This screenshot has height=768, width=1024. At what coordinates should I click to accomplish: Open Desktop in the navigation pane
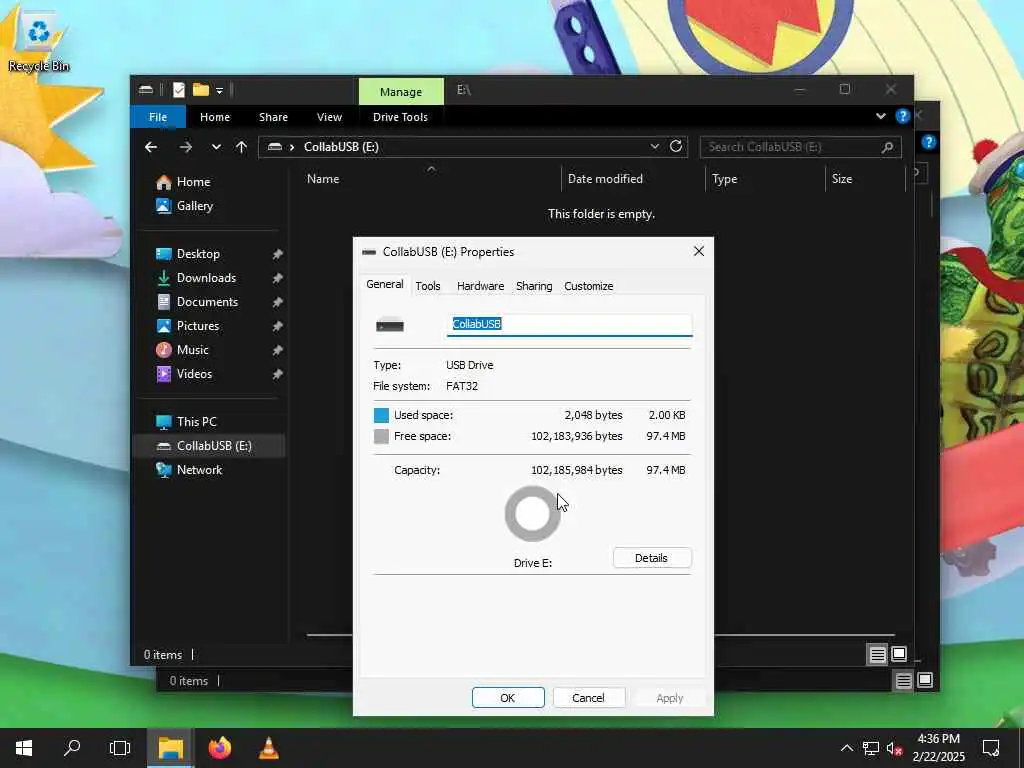click(x=198, y=253)
